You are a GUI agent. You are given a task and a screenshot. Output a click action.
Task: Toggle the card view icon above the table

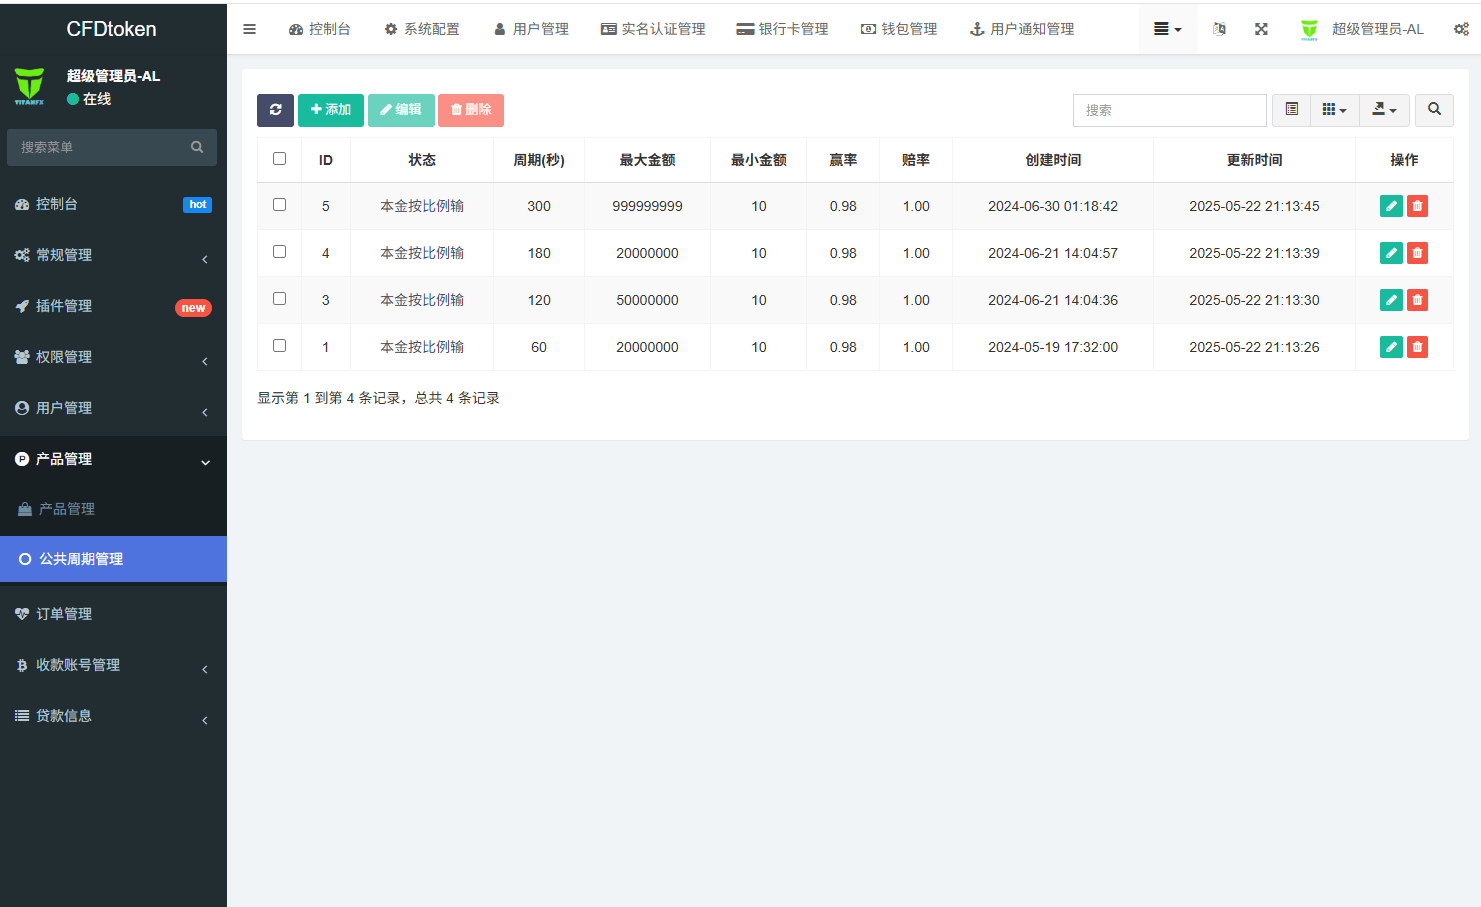[1290, 110]
